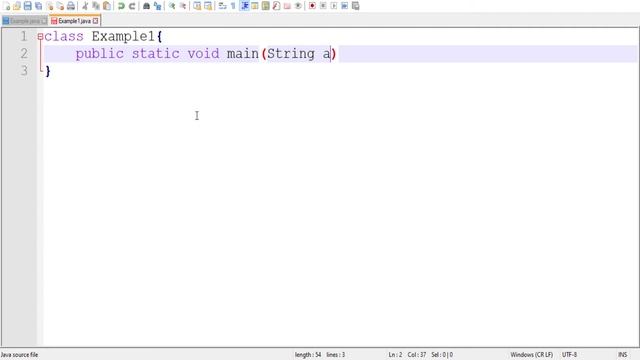Click the word 'class' on line 1
The image size is (640, 360).
click(64, 36)
